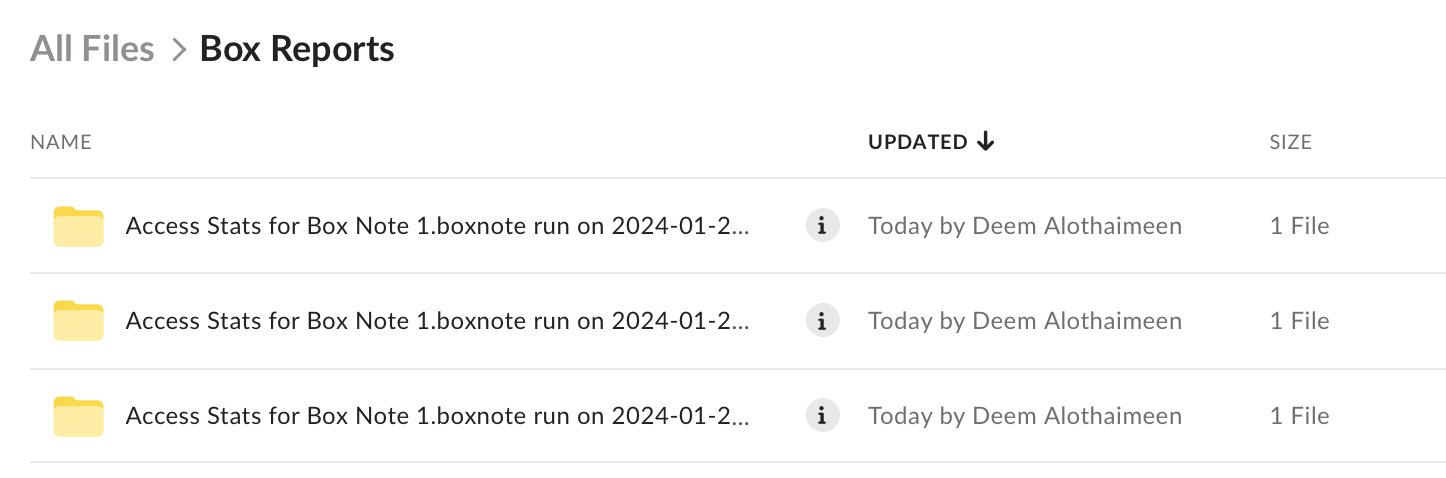The width and height of the screenshot is (1446, 478).
Task: Open info for the first Access Stats folder
Action: (x=822, y=226)
